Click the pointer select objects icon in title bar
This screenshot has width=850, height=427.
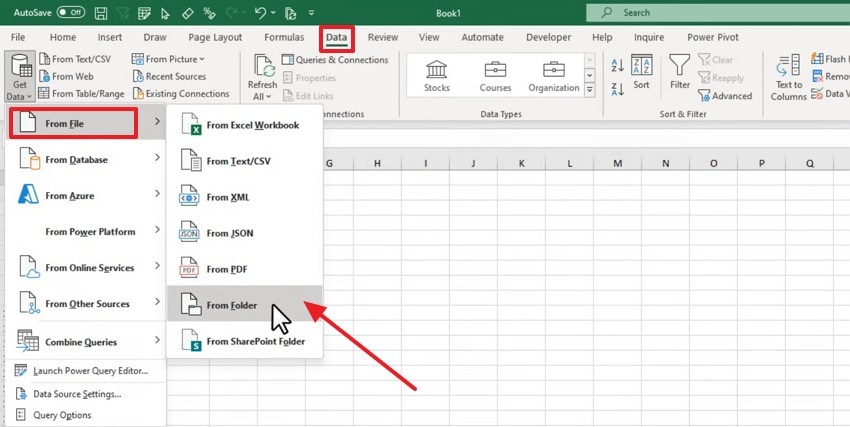(165, 13)
